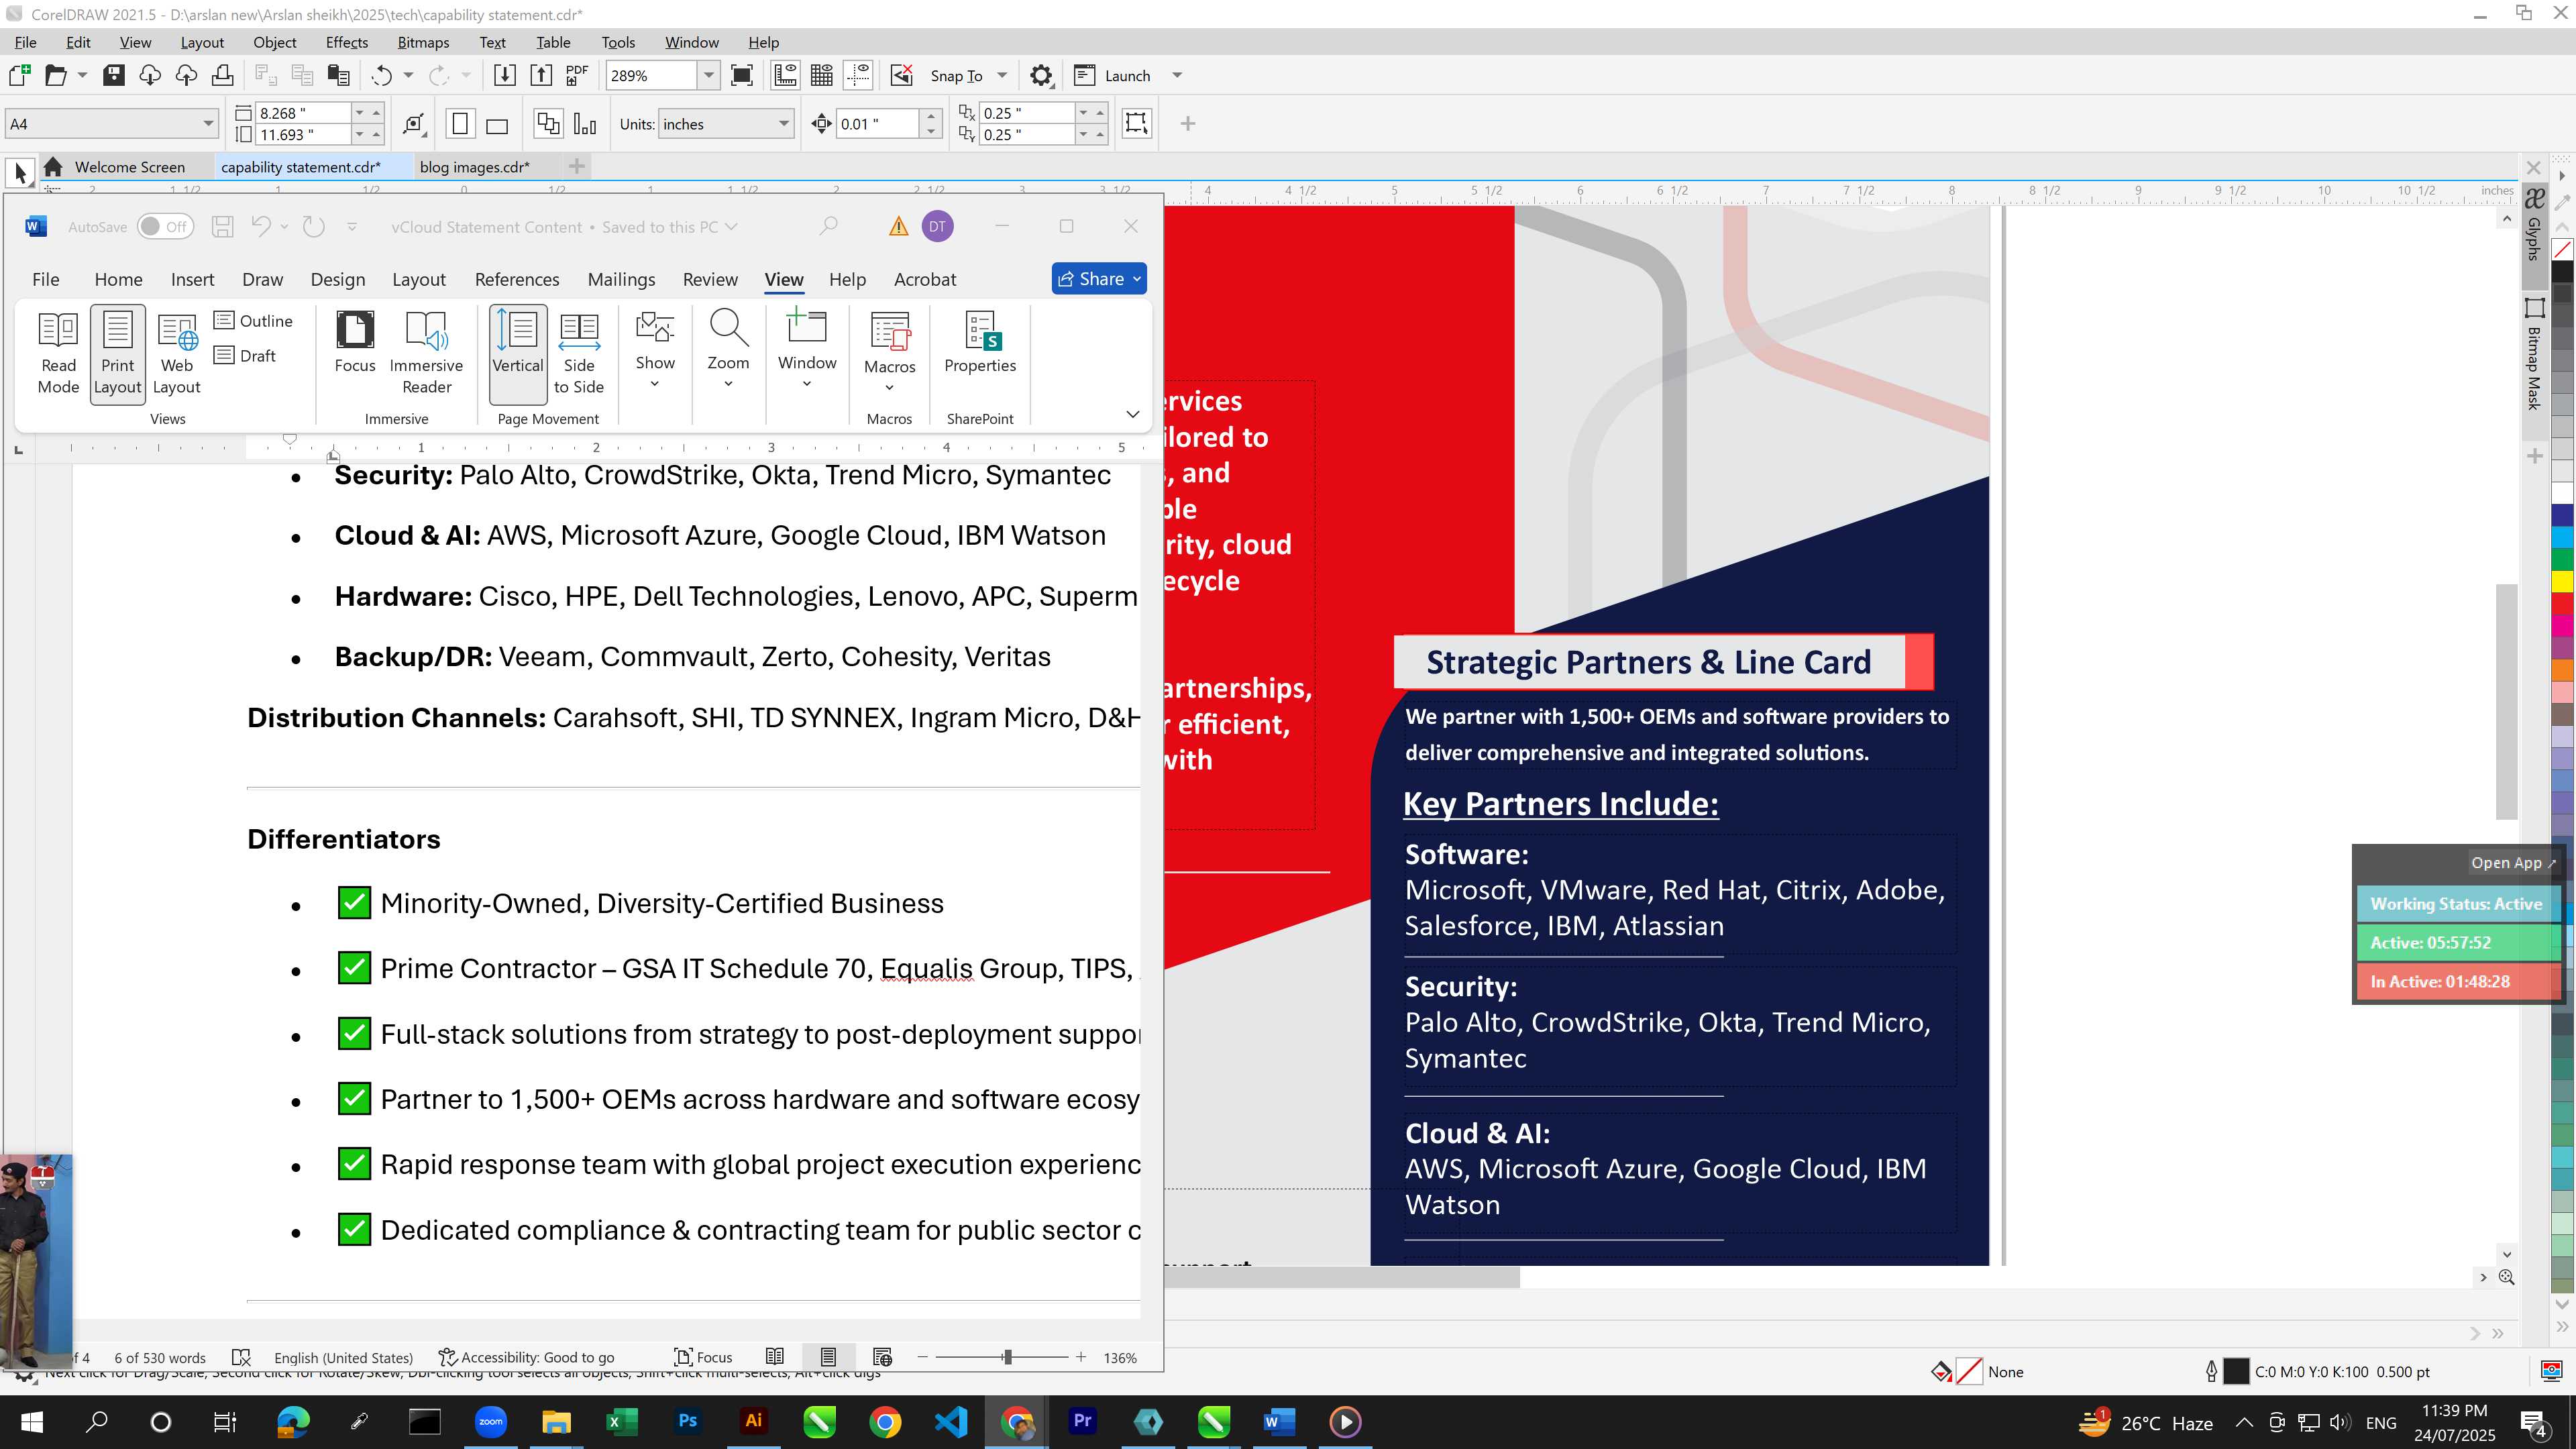Viewport: 2576px width, 1449px height.
Task: Click the paste icon in CorelDRAW toolbar
Action: pyautogui.click(x=339, y=75)
